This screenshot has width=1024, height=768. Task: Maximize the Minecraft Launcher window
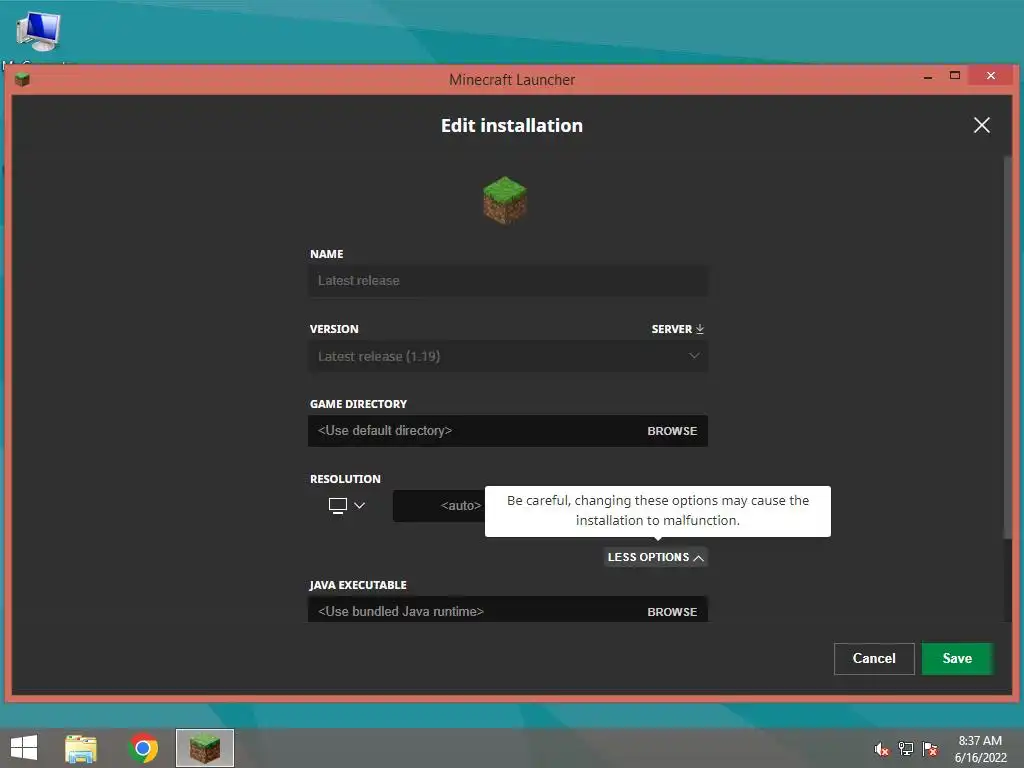(955, 76)
